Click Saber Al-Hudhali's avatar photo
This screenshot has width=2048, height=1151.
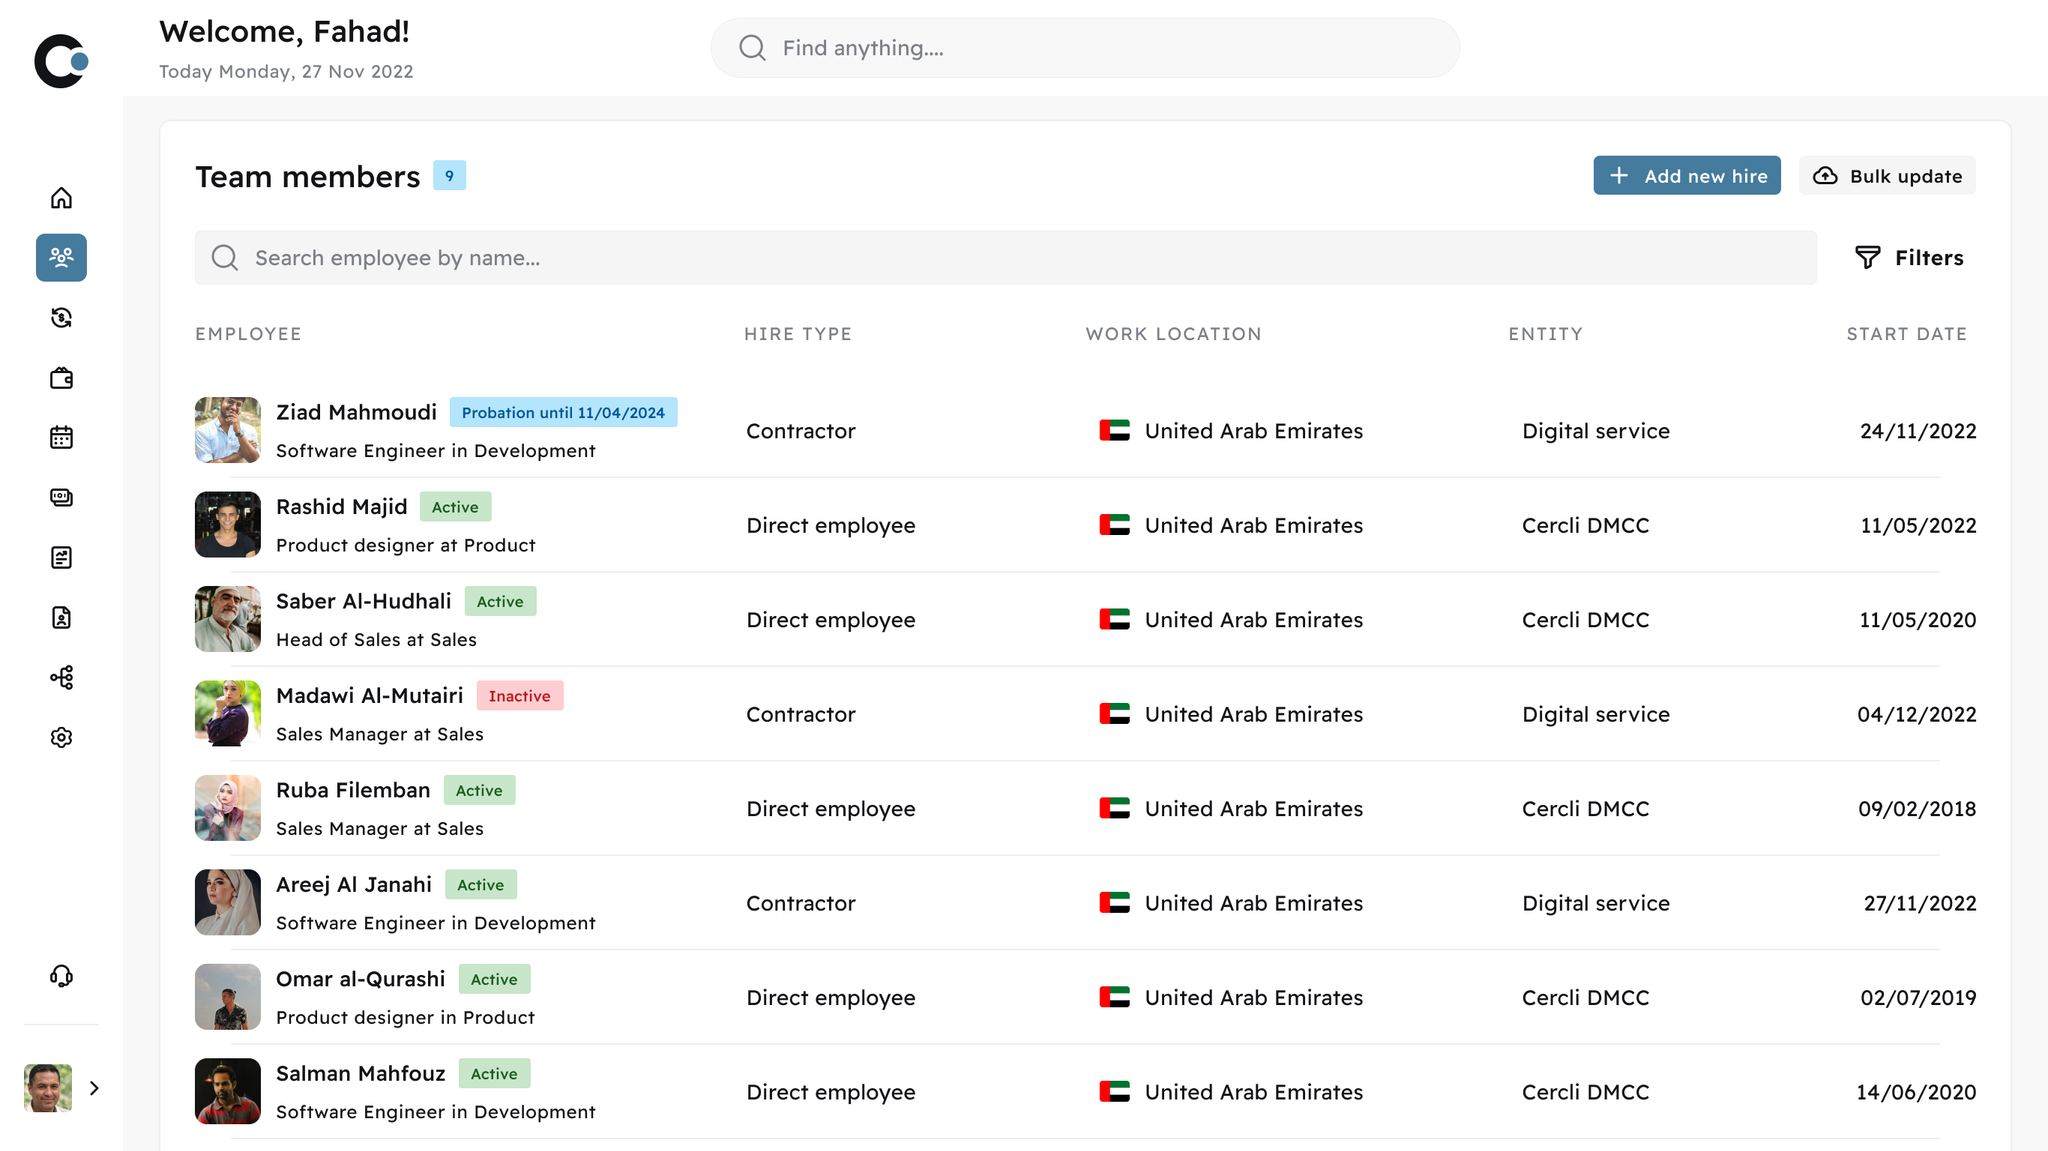pos(228,619)
